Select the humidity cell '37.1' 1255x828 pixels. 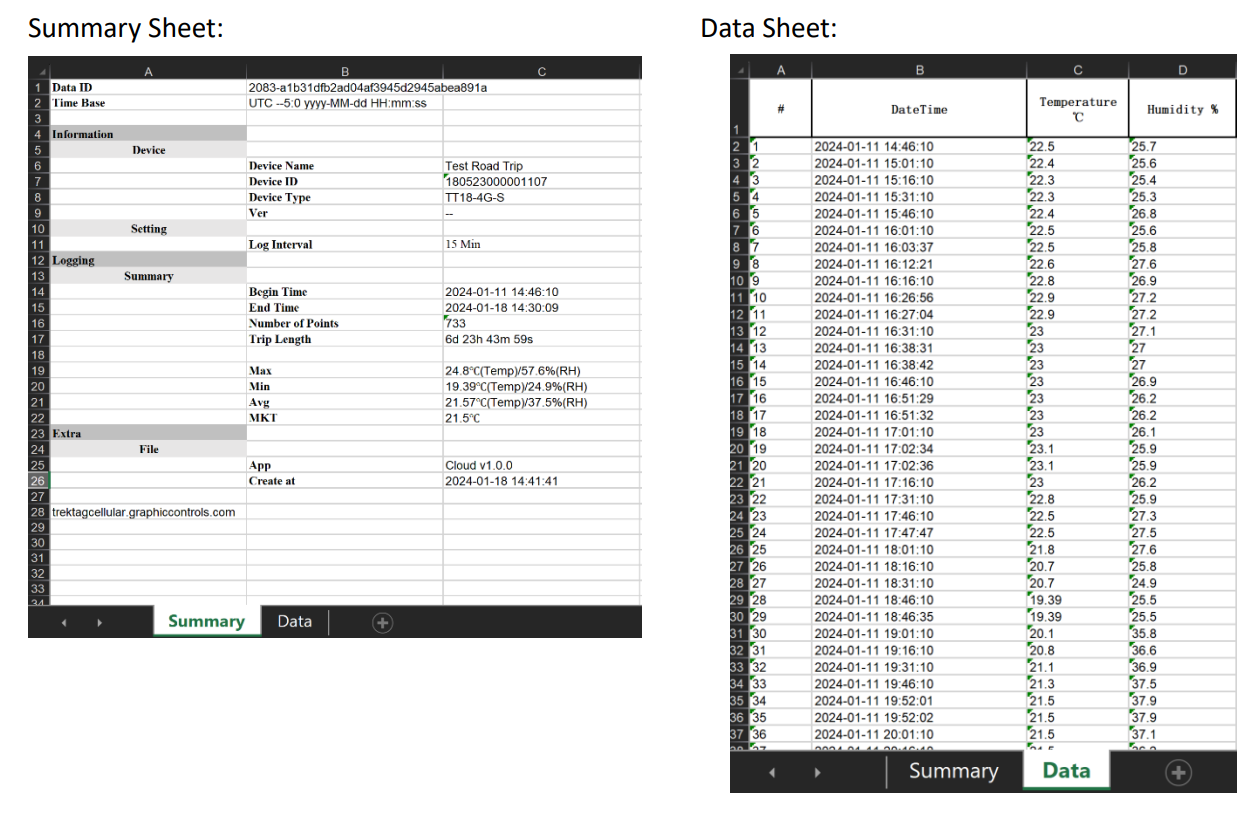point(1182,734)
